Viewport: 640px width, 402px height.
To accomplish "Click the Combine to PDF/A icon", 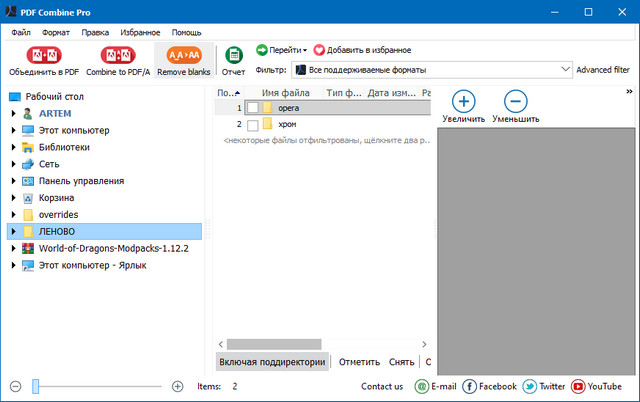I will (x=117, y=56).
